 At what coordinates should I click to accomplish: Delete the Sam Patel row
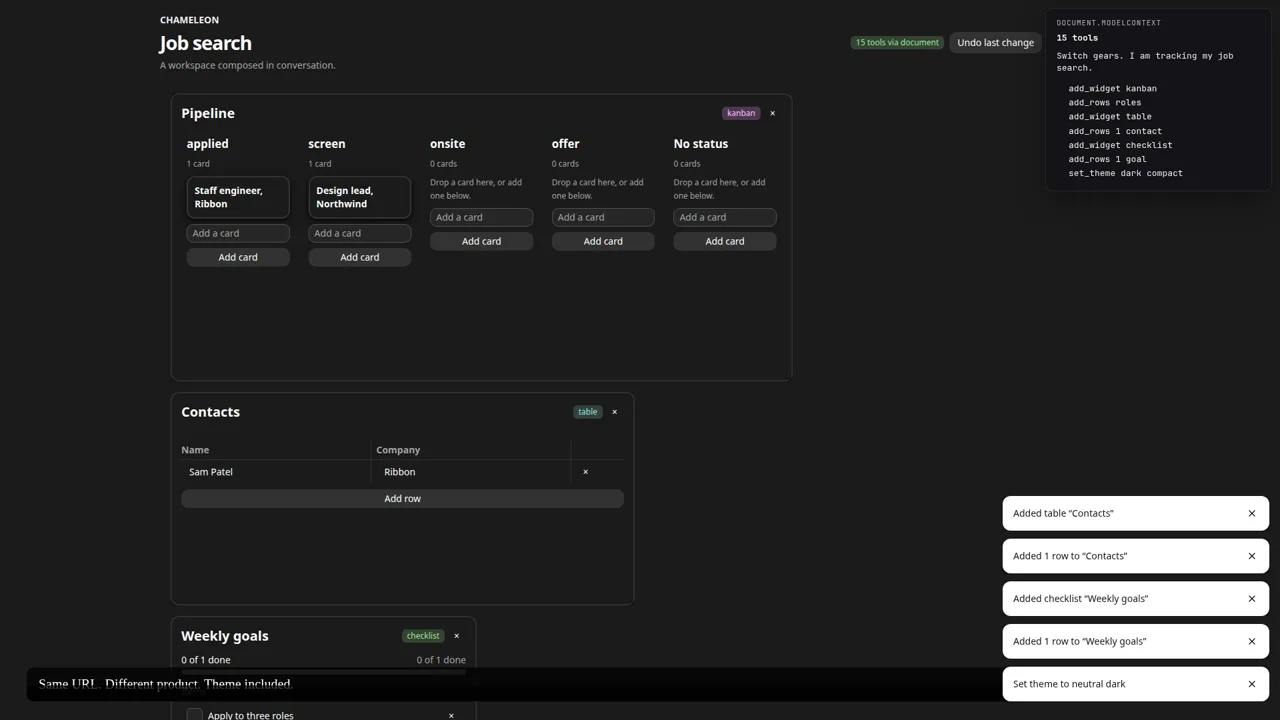pyautogui.click(x=585, y=472)
